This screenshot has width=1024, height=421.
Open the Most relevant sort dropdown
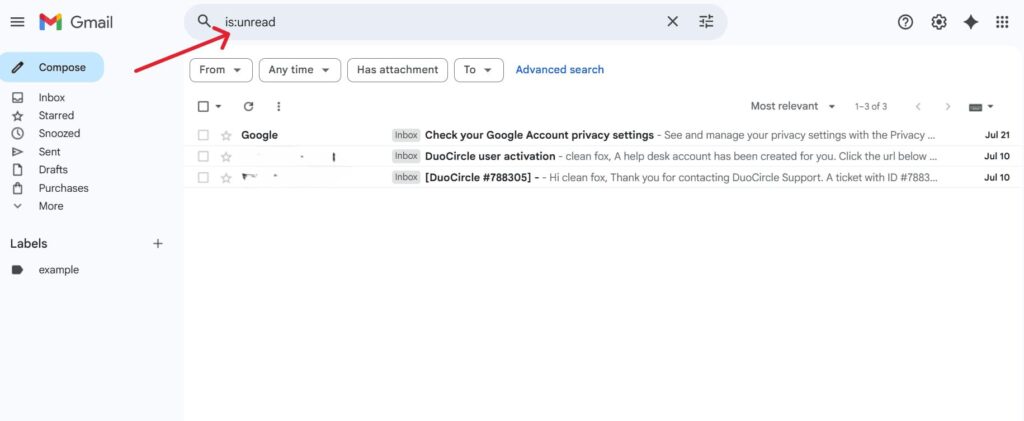pyautogui.click(x=793, y=106)
